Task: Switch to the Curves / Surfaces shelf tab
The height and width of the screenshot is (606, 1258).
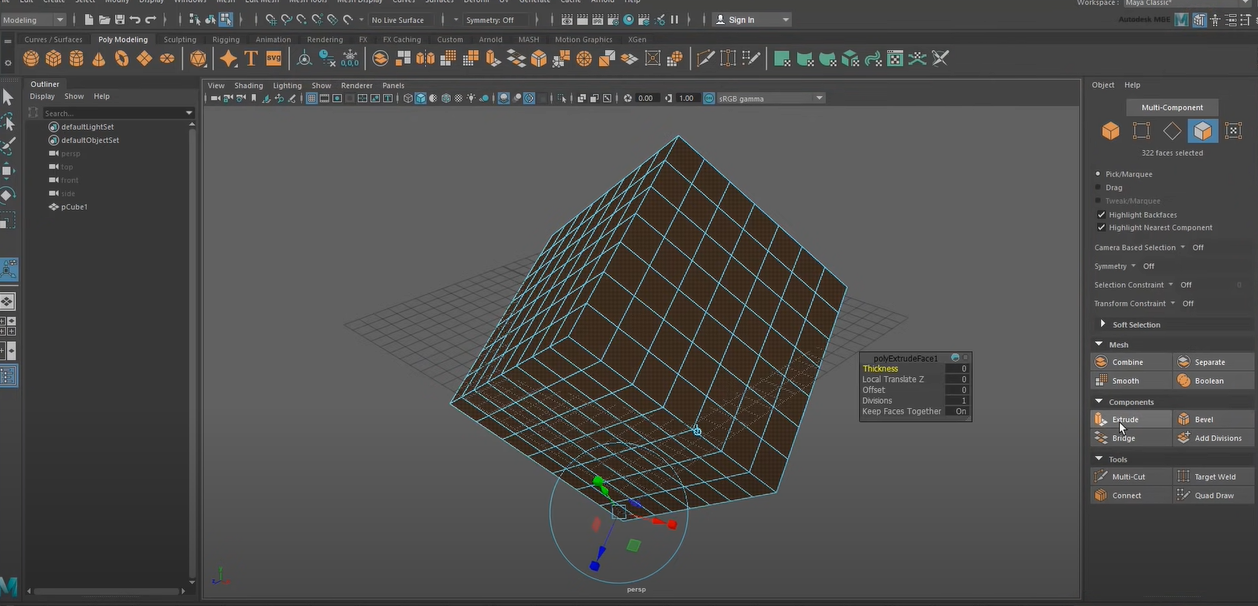Action: 53,40
